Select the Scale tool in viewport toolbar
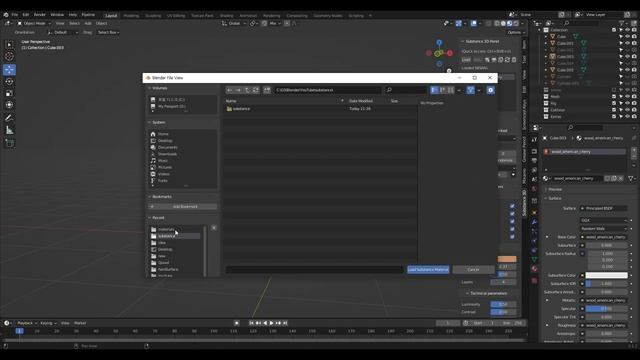The width and height of the screenshot is (640, 360). (9, 93)
